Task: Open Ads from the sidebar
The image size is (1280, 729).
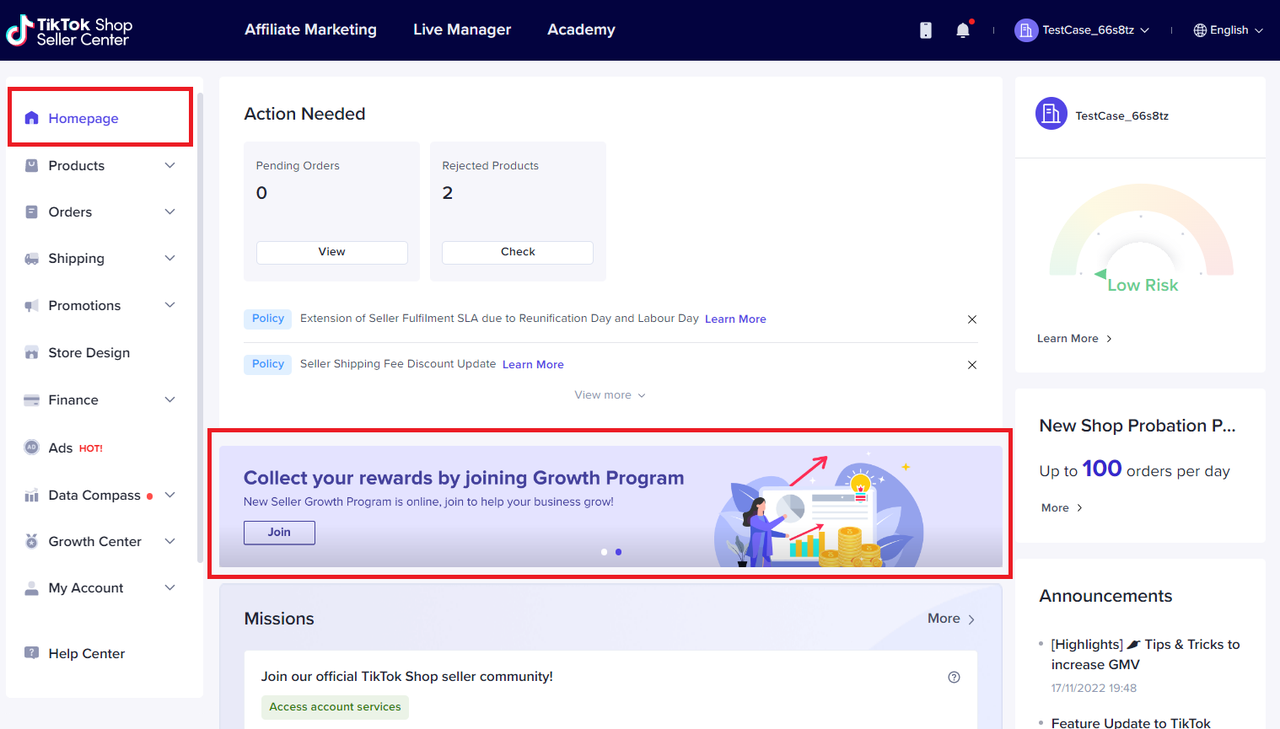Action: [x=61, y=448]
